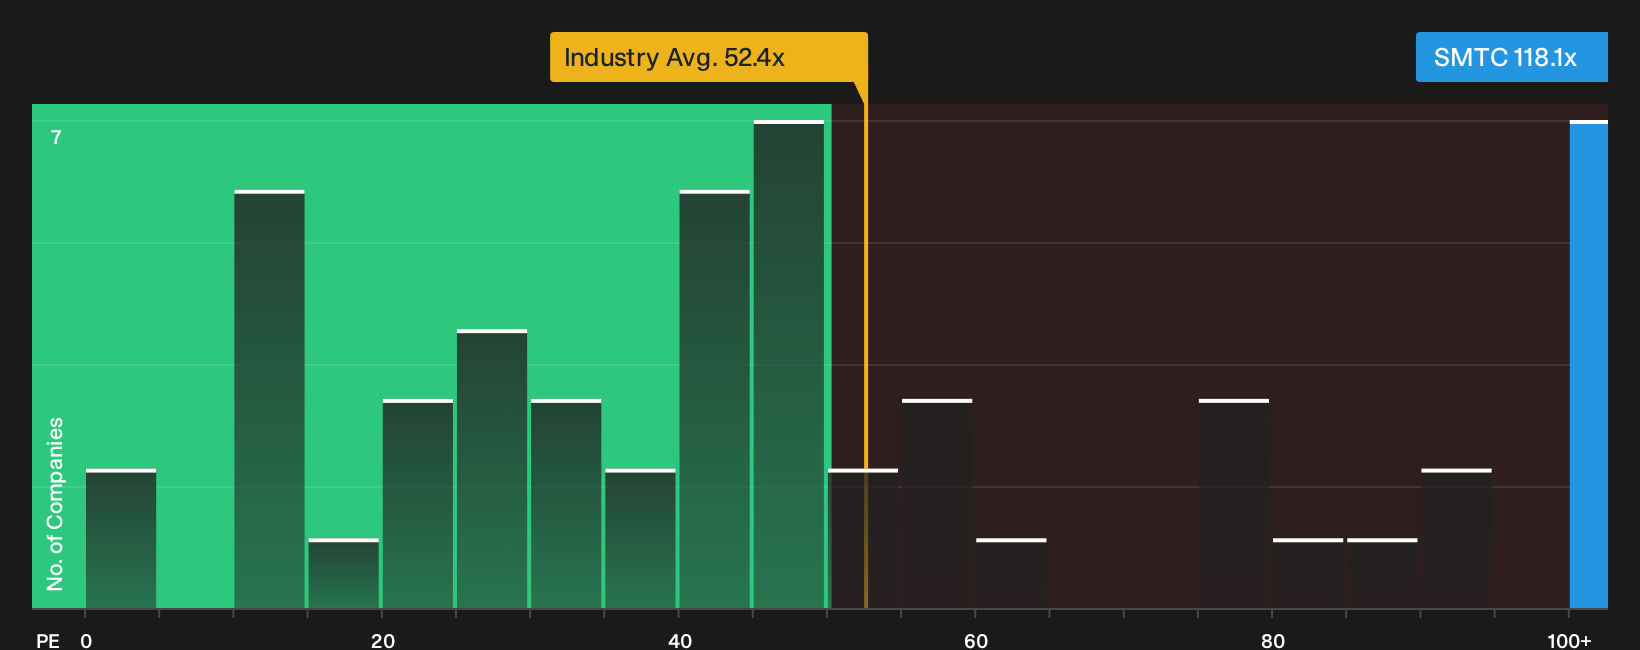Click the x-axis label '60'
Image resolution: width=1640 pixels, height=650 pixels.
point(976,640)
